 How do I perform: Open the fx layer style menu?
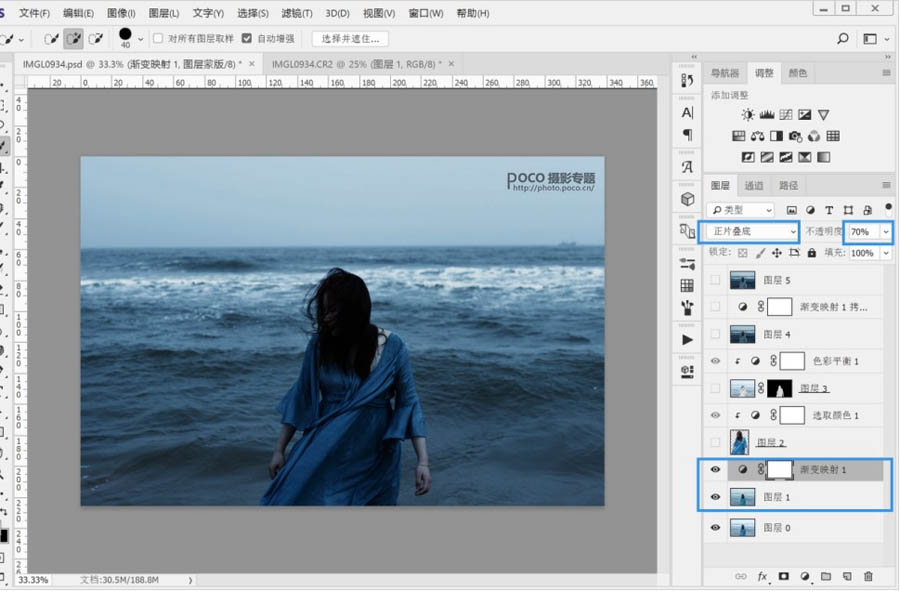pyautogui.click(x=762, y=576)
